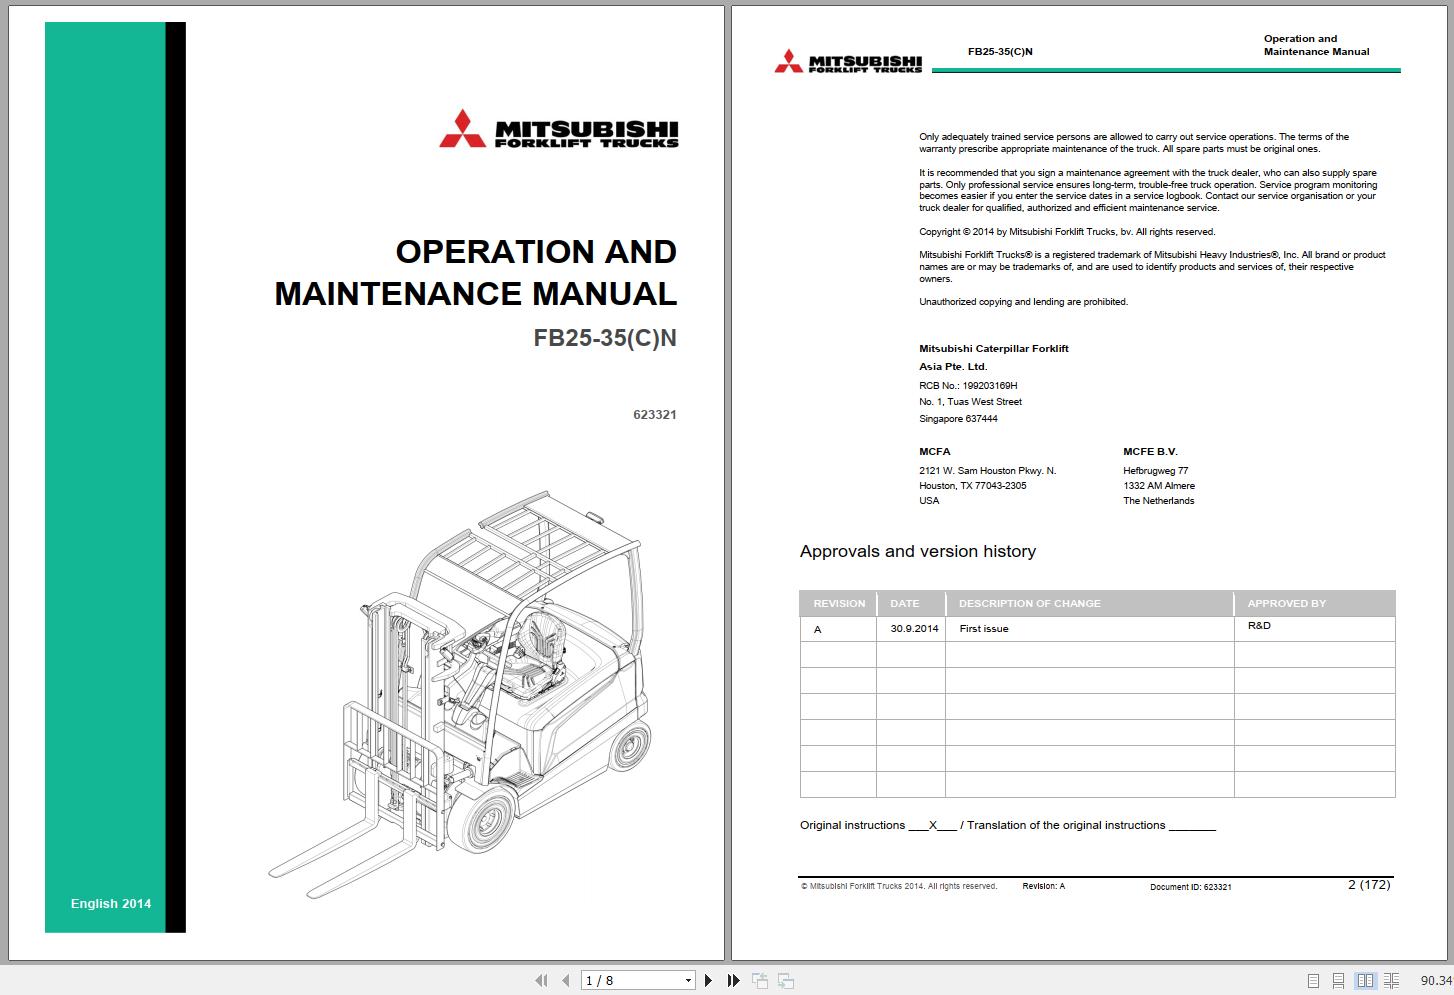Open the page number dropdown arrow
The height and width of the screenshot is (995, 1454).
(688, 981)
